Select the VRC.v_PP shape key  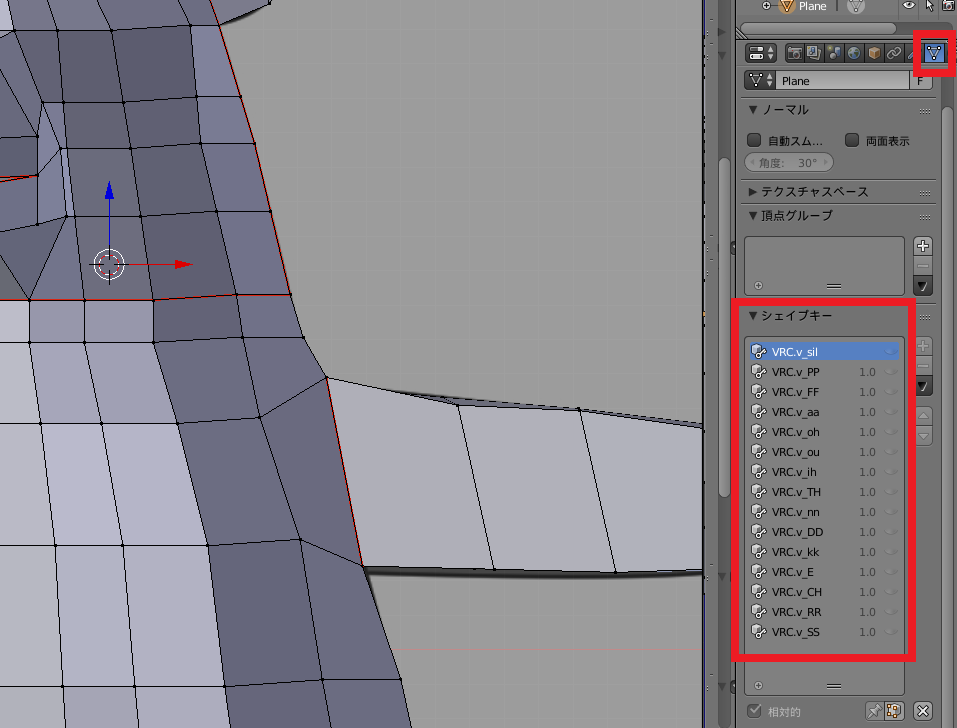[x=824, y=372]
